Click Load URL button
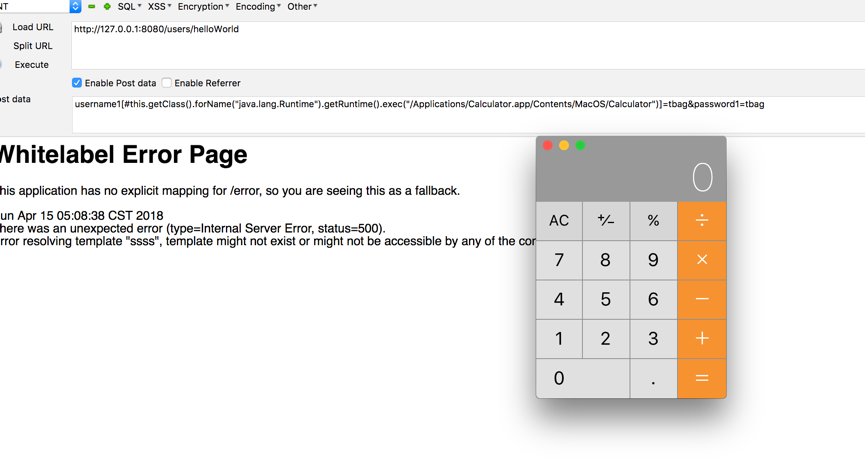 click(33, 27)
